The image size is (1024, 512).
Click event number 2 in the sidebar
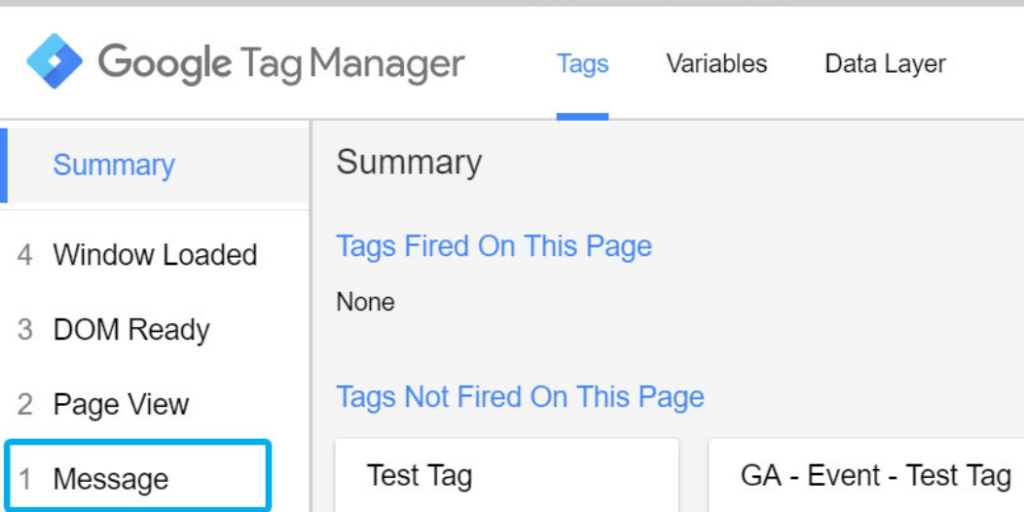[25, 404]
